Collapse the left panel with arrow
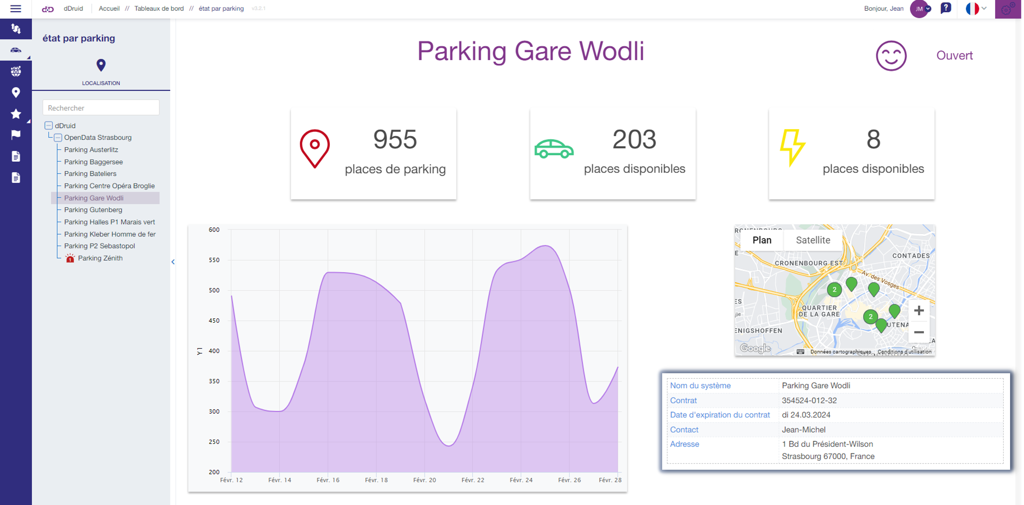This screenshot has width=1024, height=505. pyautogui.click(x=173, y=262)
